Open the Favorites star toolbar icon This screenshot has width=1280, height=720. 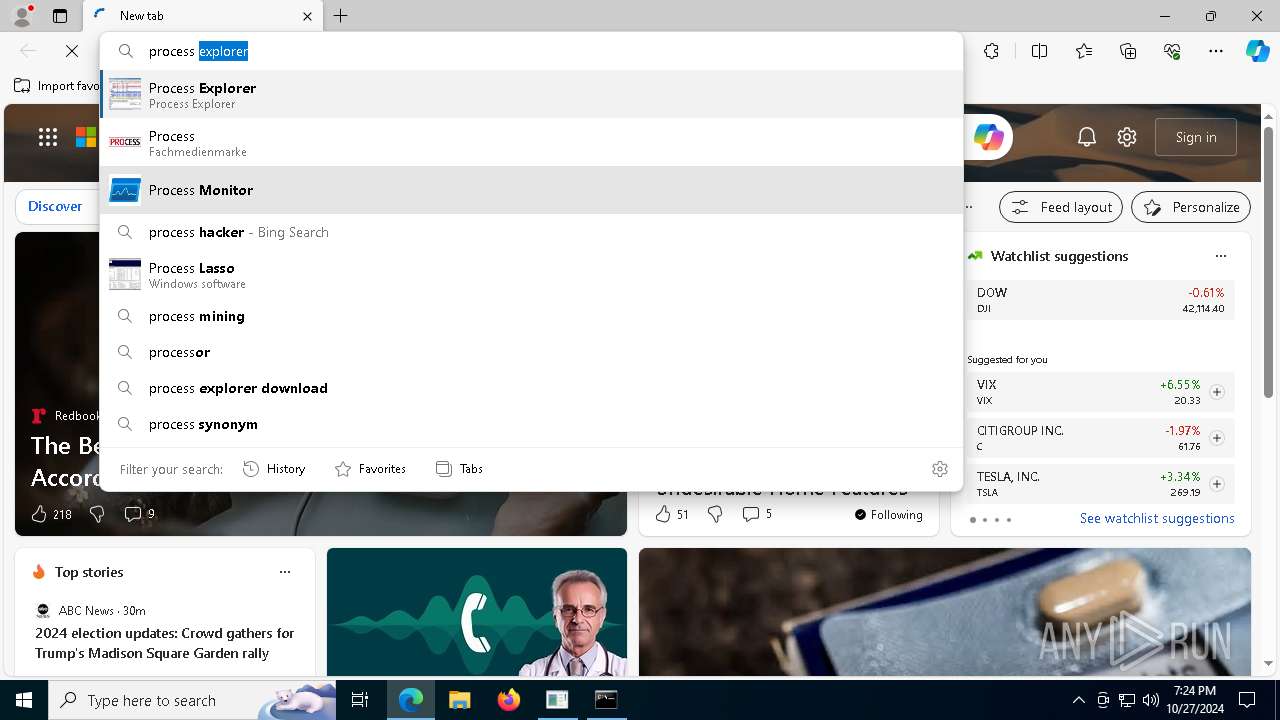1084,51
